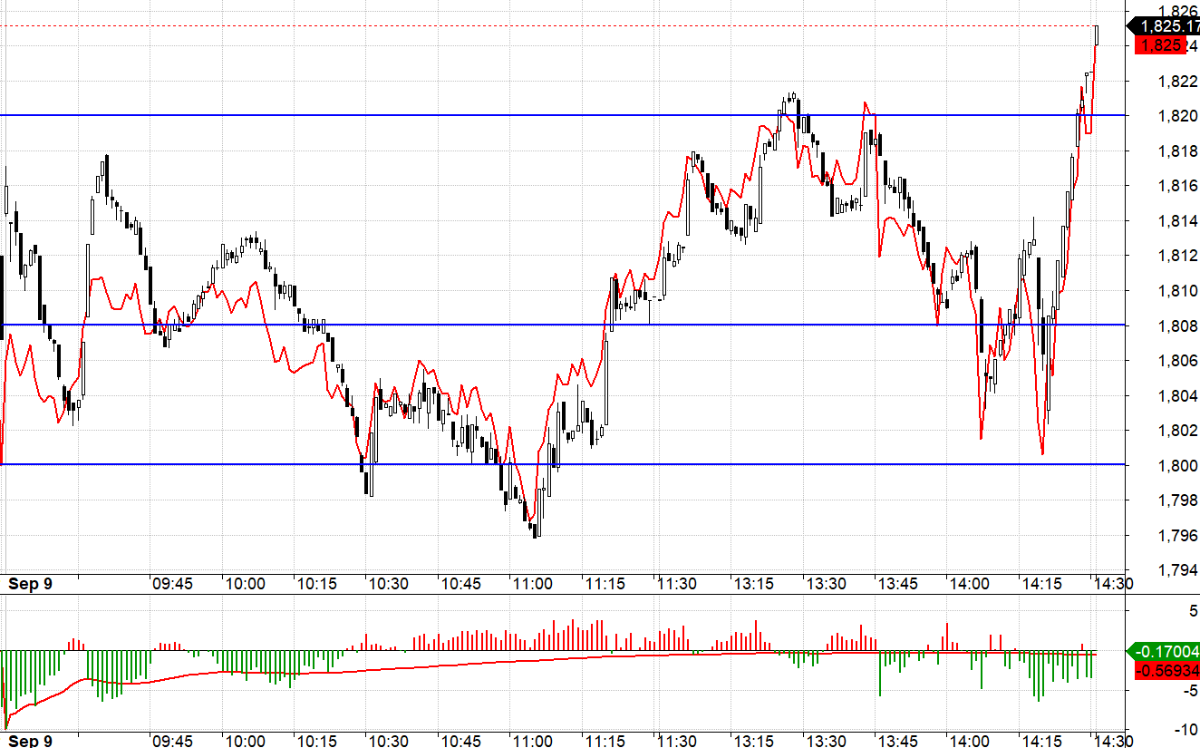Click the last candle at the chart's top right
Screen dimensions: 1200x748
tap(1097, 35)
